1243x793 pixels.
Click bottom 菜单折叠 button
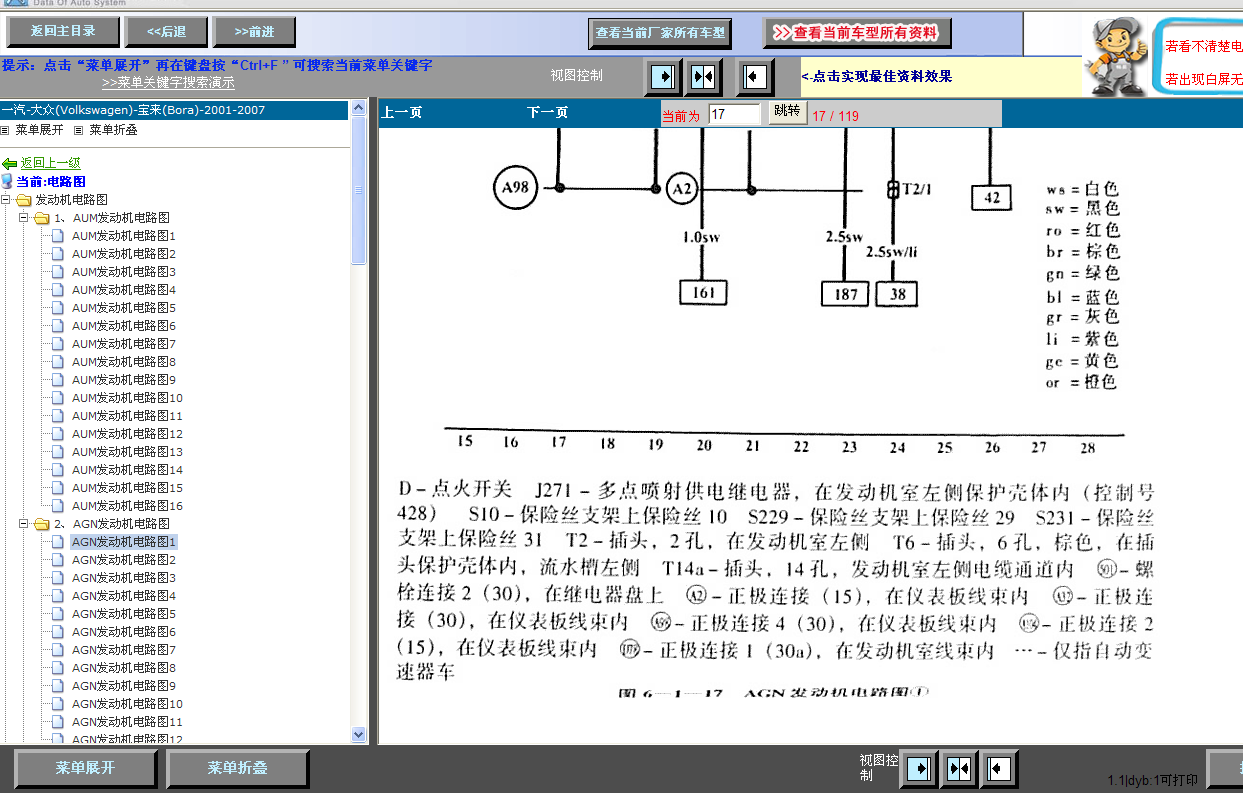click(237, 768)
